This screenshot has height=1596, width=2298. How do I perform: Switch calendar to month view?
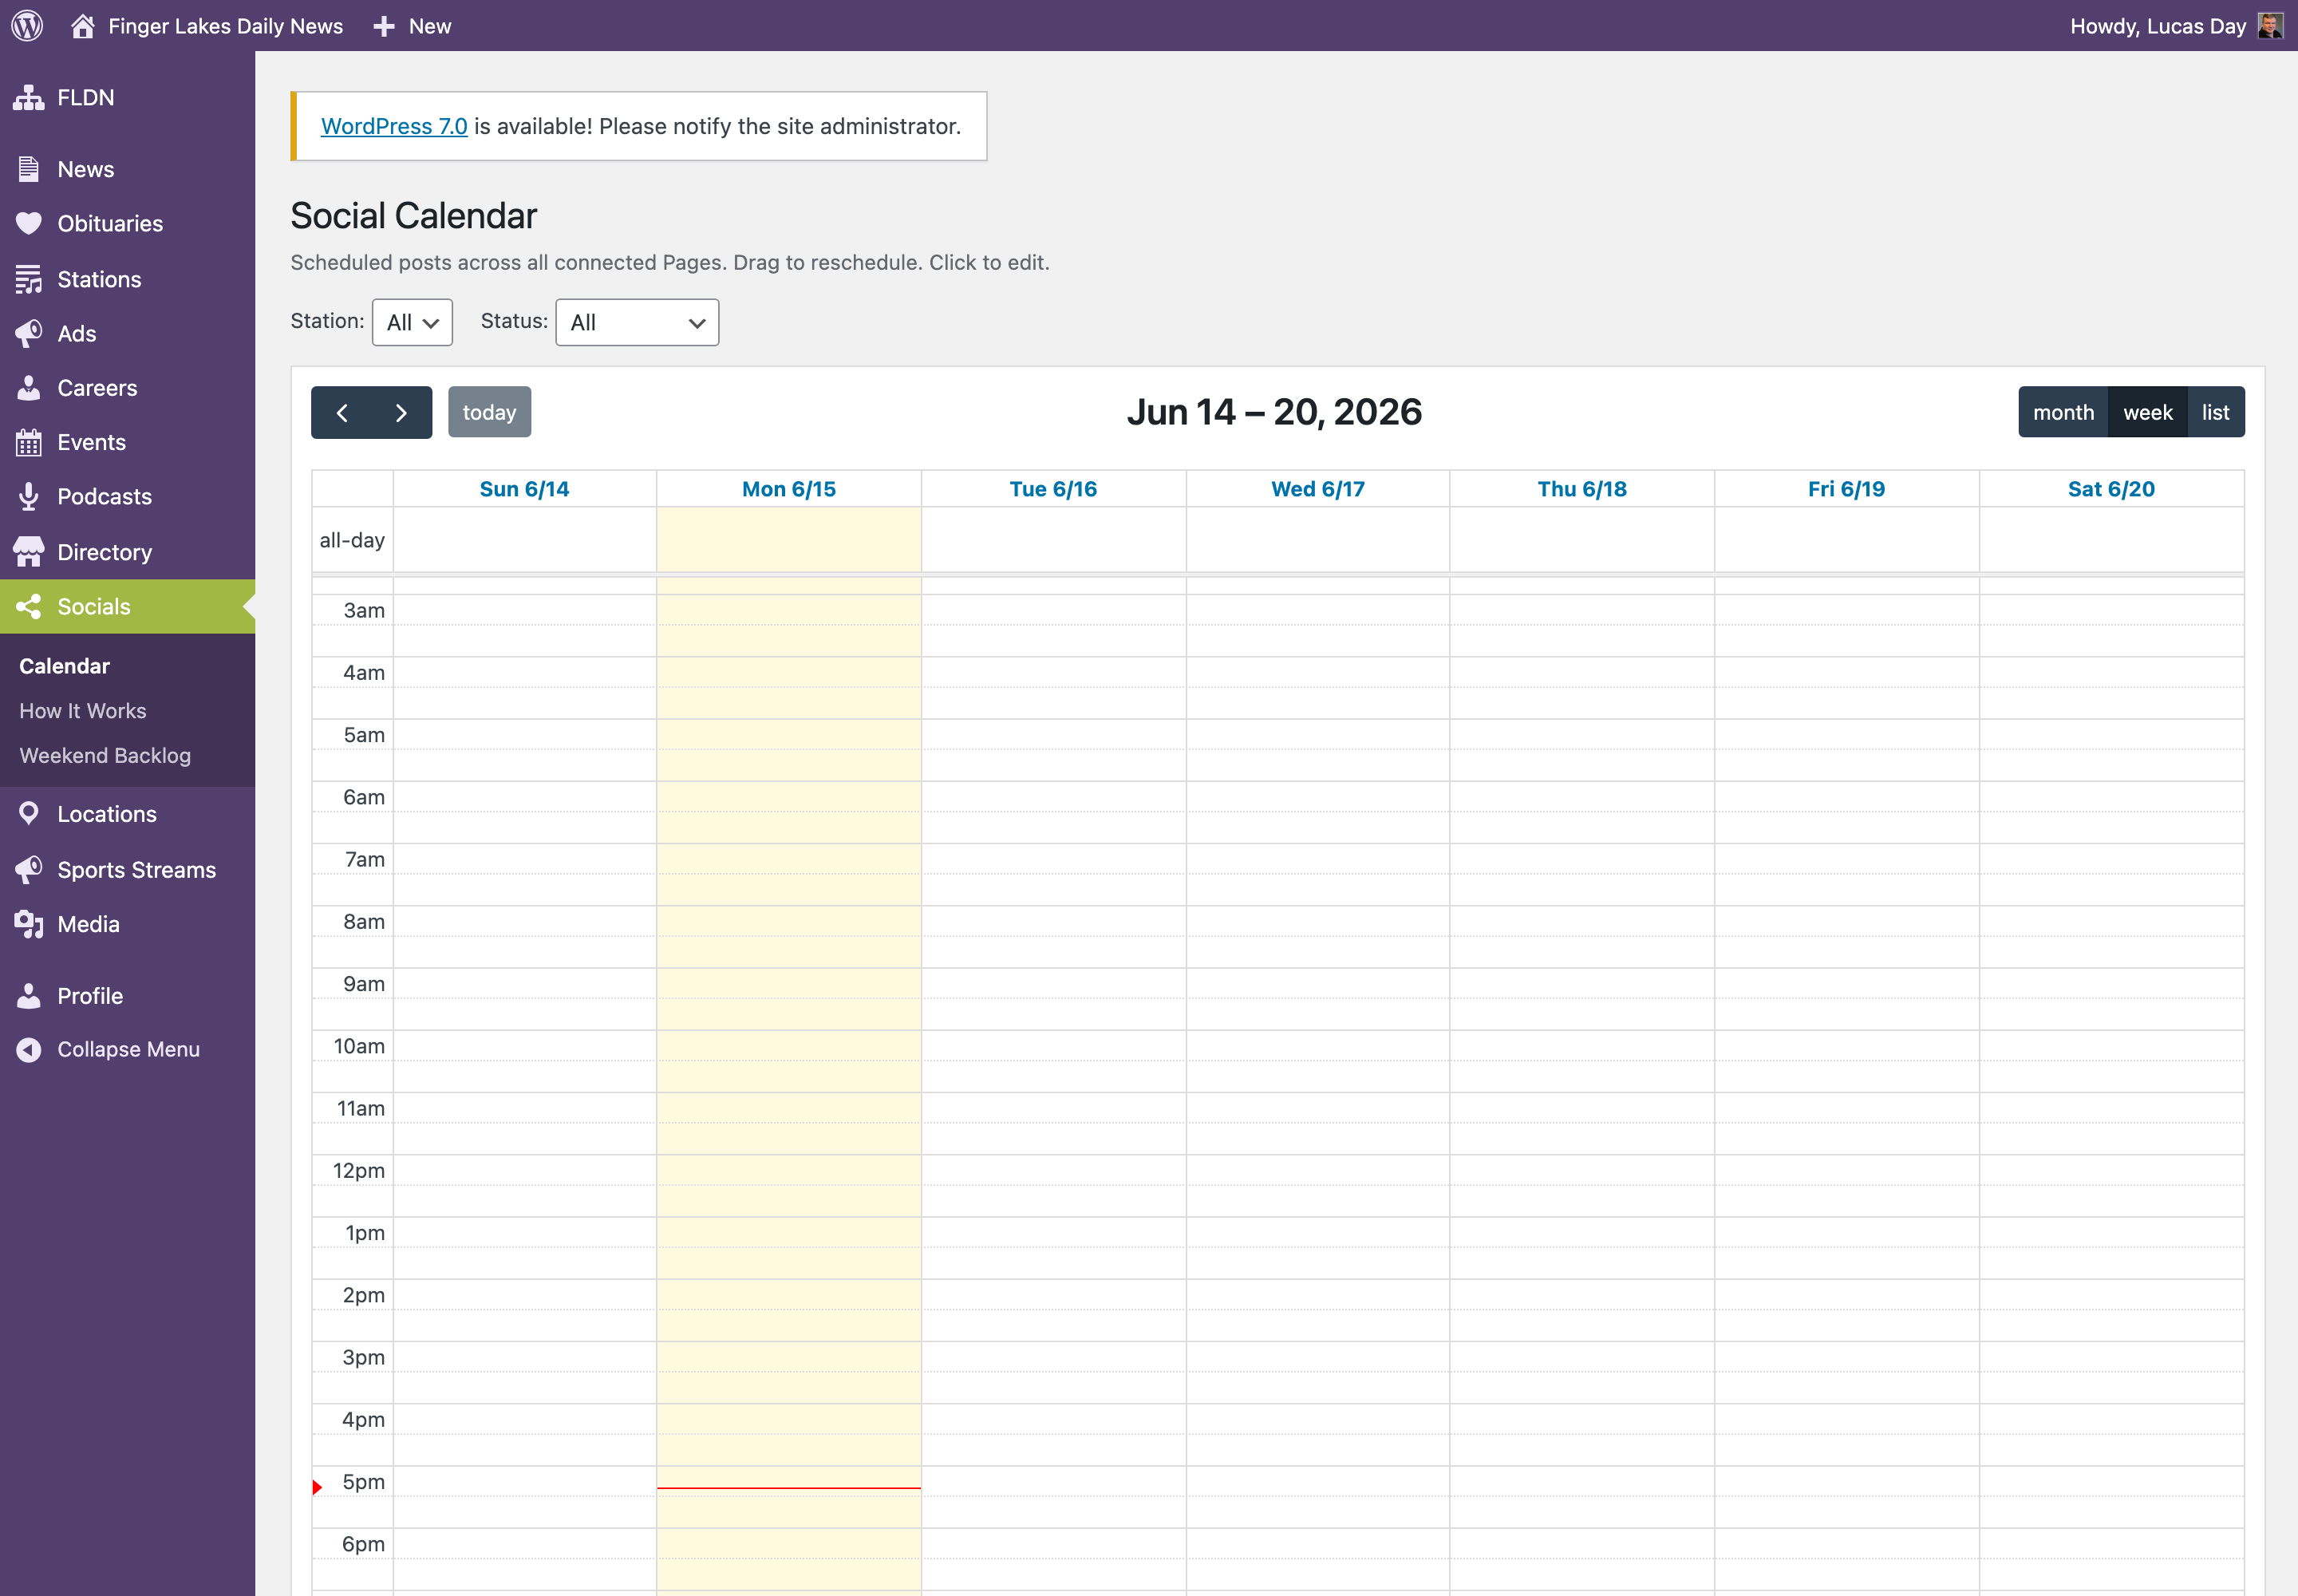pos(2063,412)
